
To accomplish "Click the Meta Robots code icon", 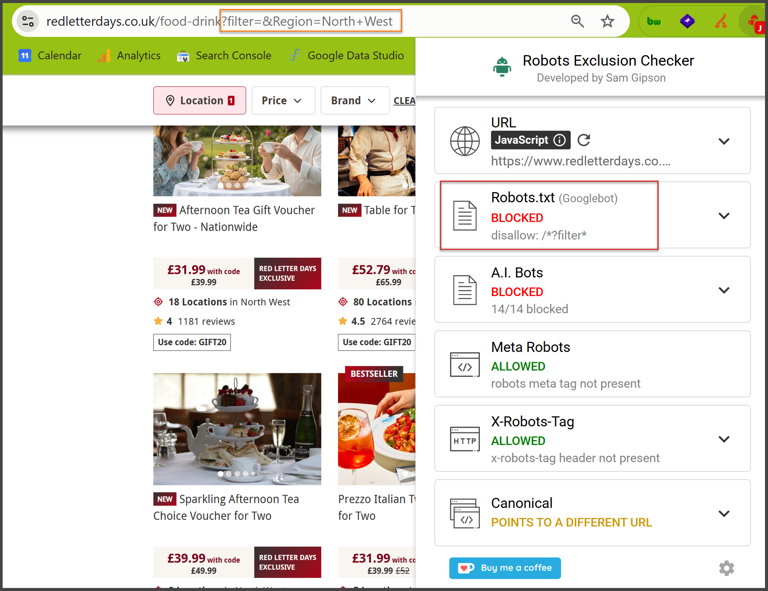I will pos(465,365).
